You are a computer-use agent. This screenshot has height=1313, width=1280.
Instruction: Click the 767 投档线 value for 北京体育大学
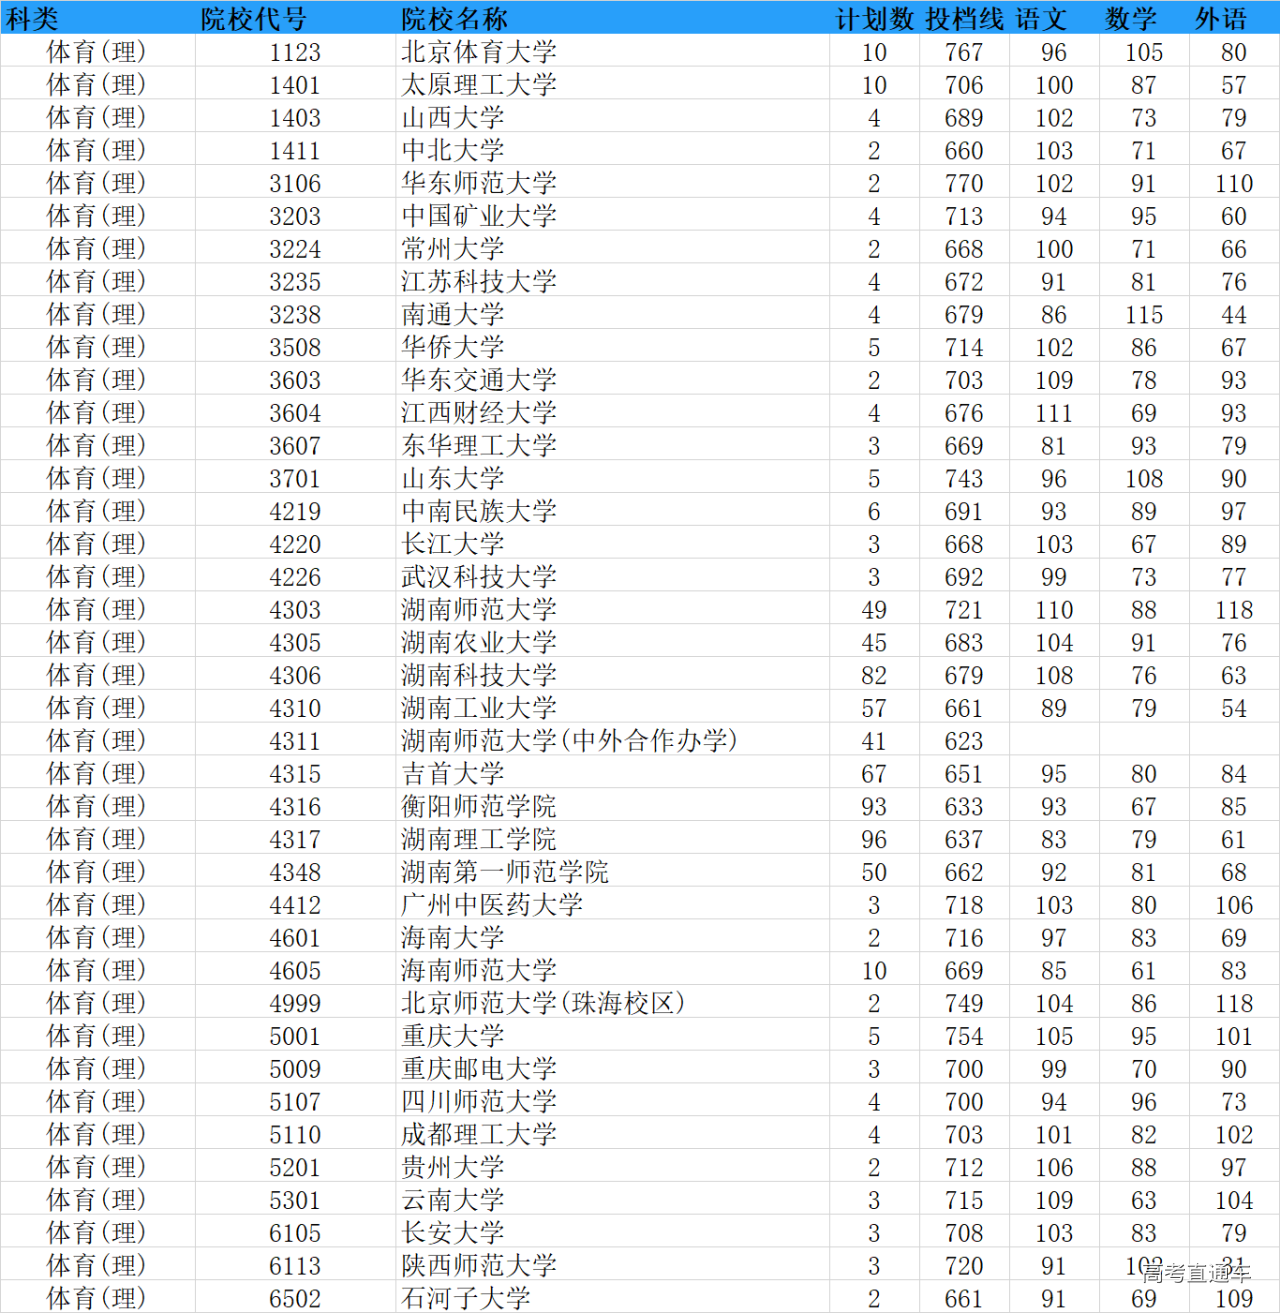[x=963, y=52]
